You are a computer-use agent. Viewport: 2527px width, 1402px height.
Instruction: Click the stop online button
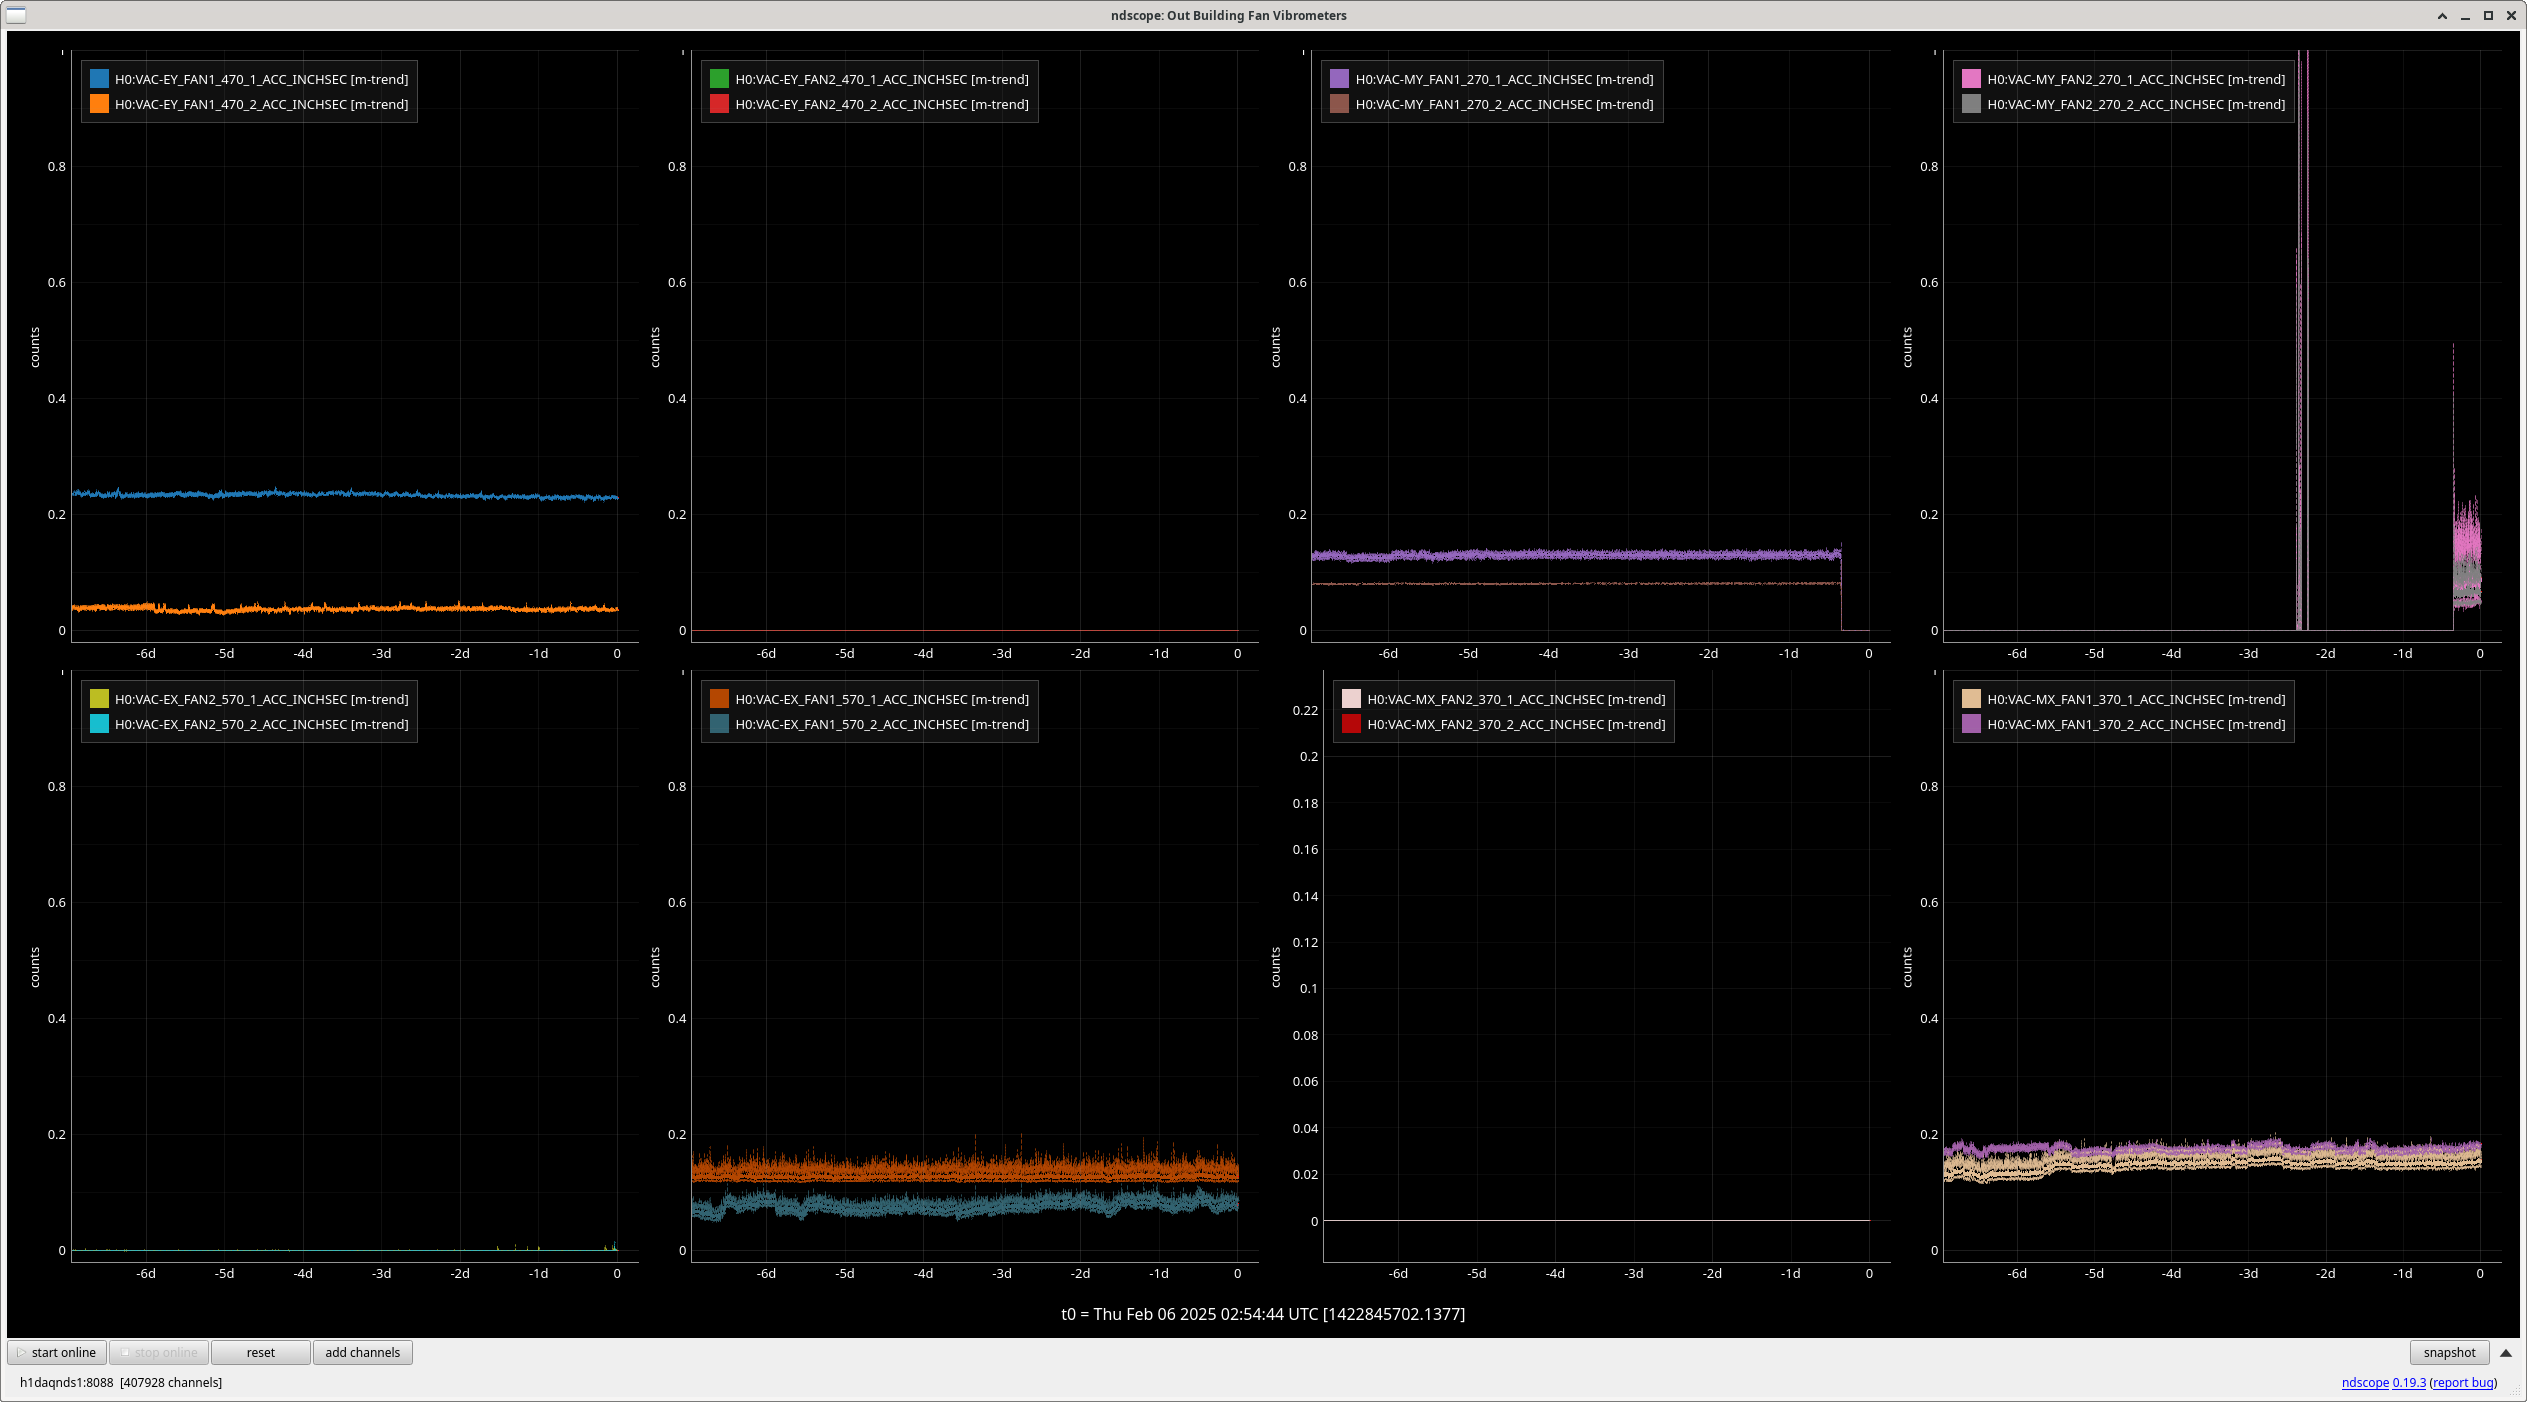click(159, 1352)
